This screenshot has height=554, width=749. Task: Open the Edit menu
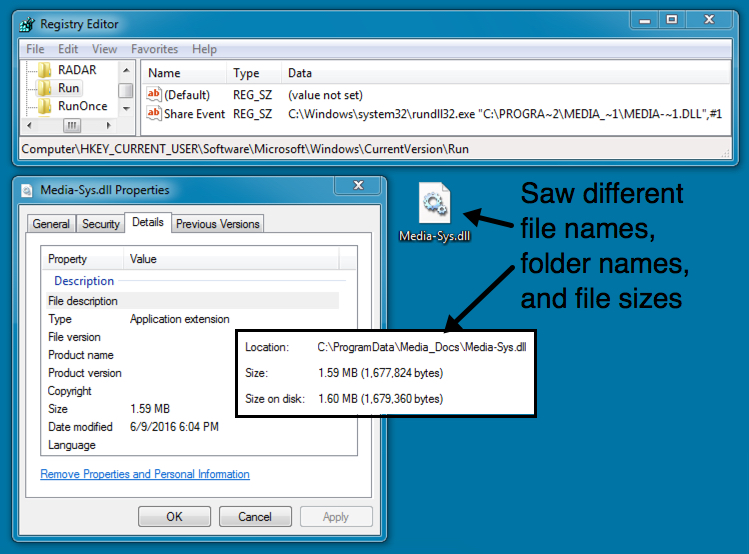[68, 49]
